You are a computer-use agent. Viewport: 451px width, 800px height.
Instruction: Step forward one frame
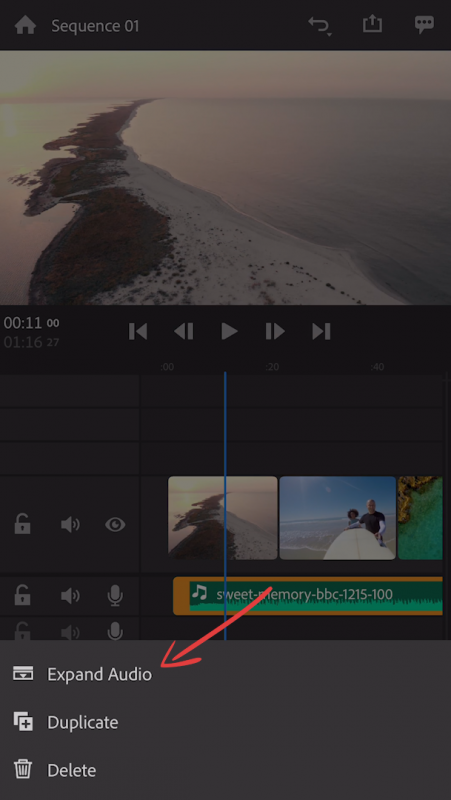click(x=275, y=332)
